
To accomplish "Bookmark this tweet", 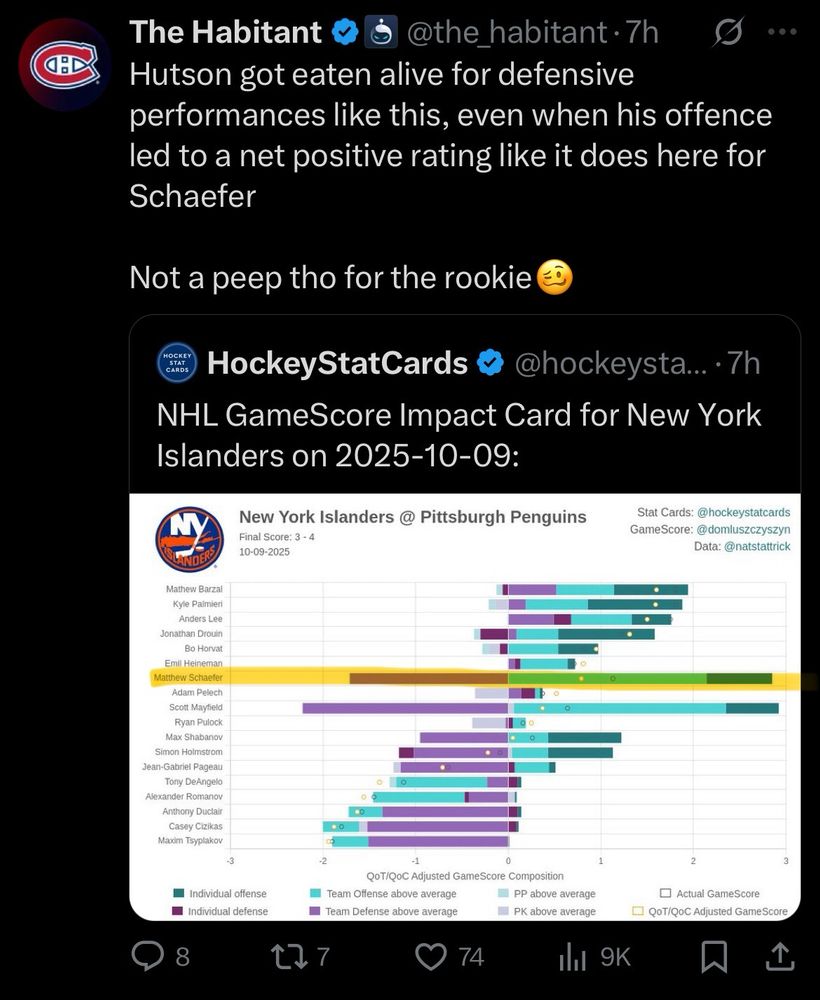I will (x=714, y=957).
